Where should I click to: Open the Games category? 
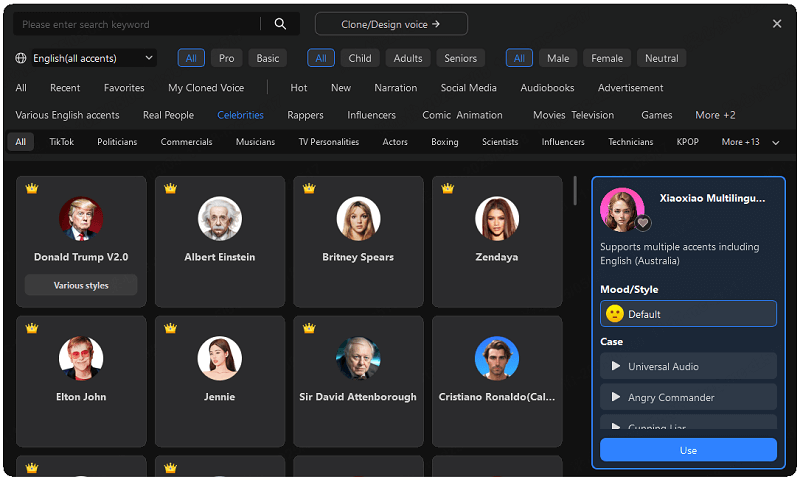pyautogui.click(x=657, y=115)
